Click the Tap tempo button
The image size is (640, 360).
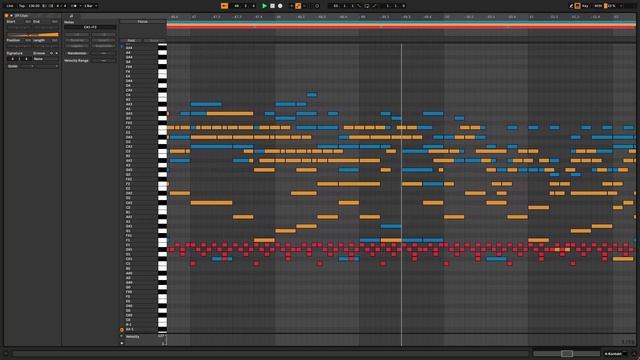click(x=22, y=6)
